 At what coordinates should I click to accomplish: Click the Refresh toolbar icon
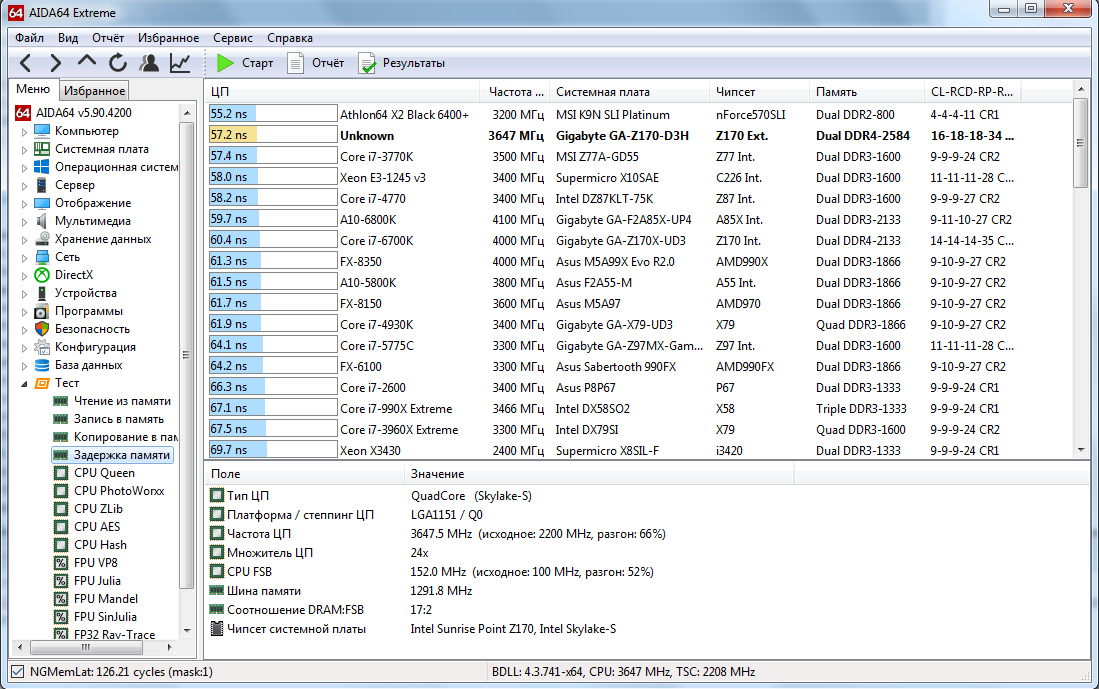pyautogui.click(x=118, y=63)
